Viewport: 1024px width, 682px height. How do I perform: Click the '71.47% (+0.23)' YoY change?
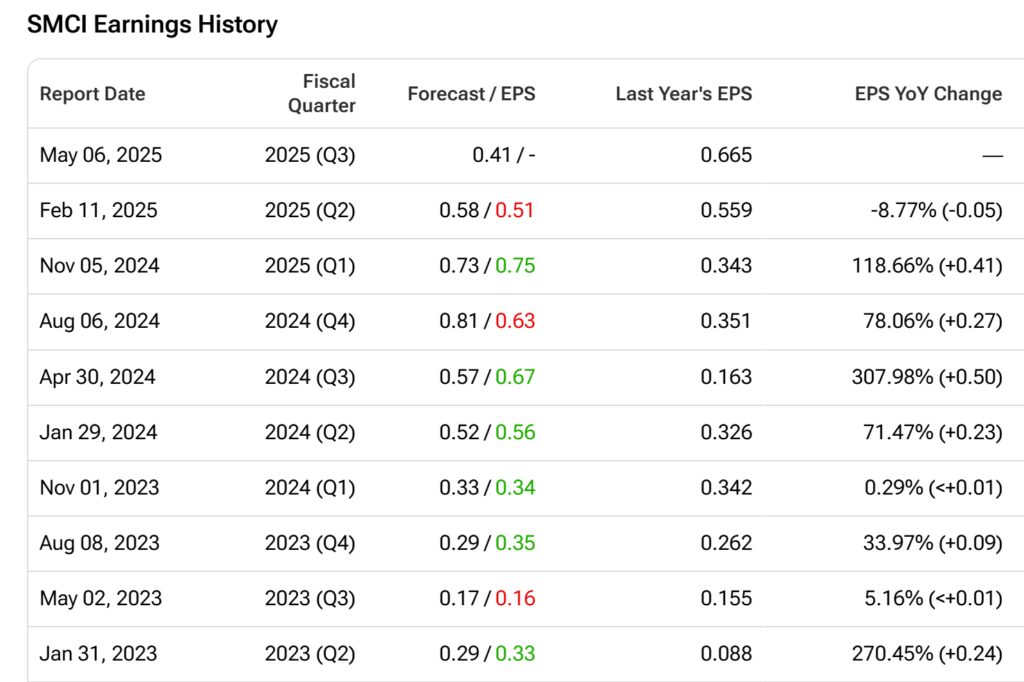click(933, 432)
